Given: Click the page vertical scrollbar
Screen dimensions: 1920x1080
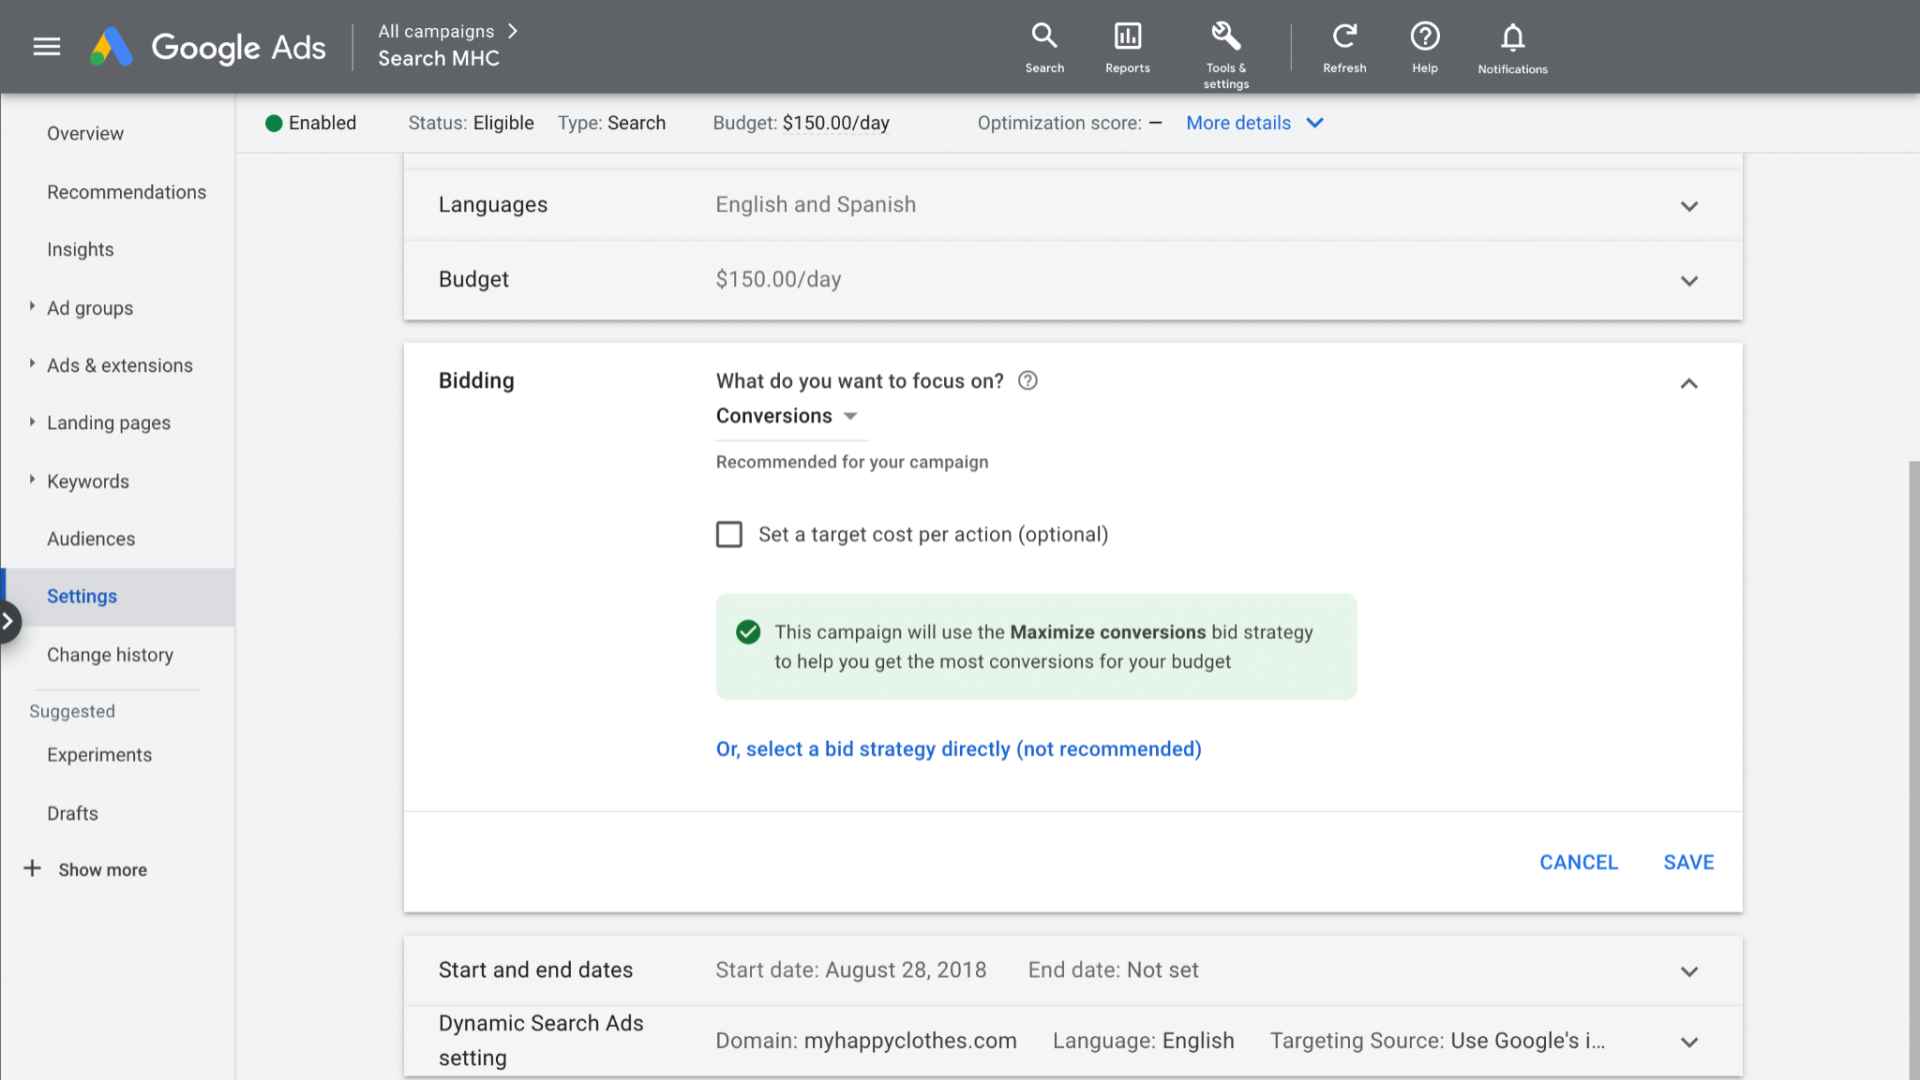Looking at the screenshot, I should [x=1913, y=770].
